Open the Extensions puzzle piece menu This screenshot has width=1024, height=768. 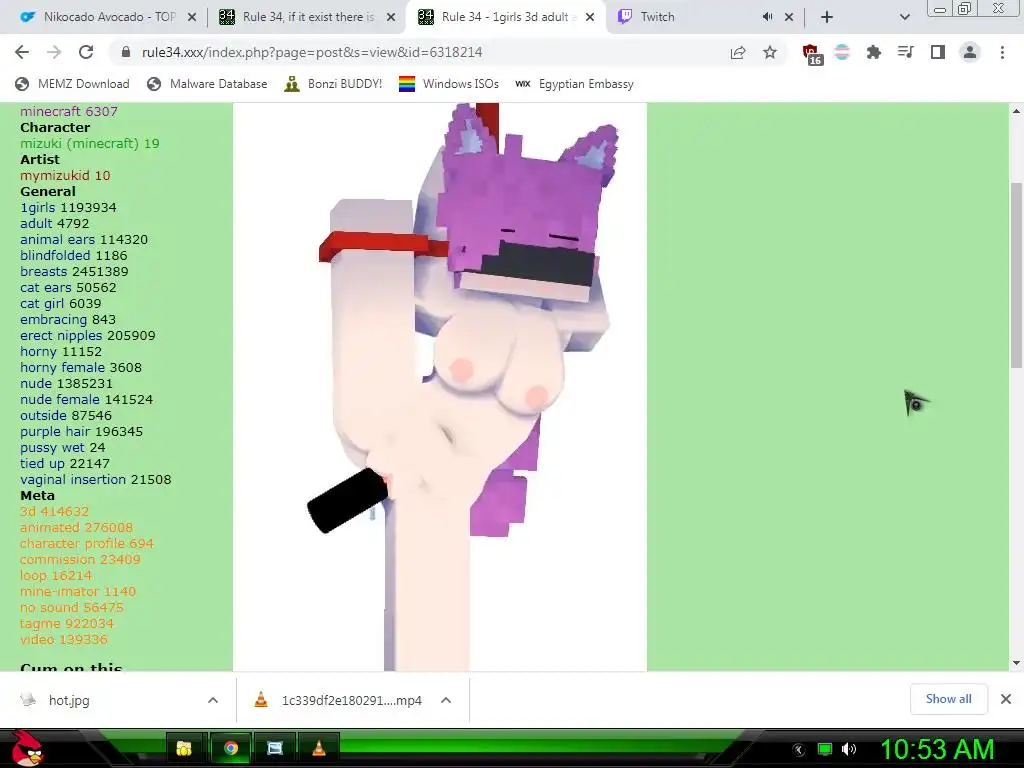(x=873, y=52)
